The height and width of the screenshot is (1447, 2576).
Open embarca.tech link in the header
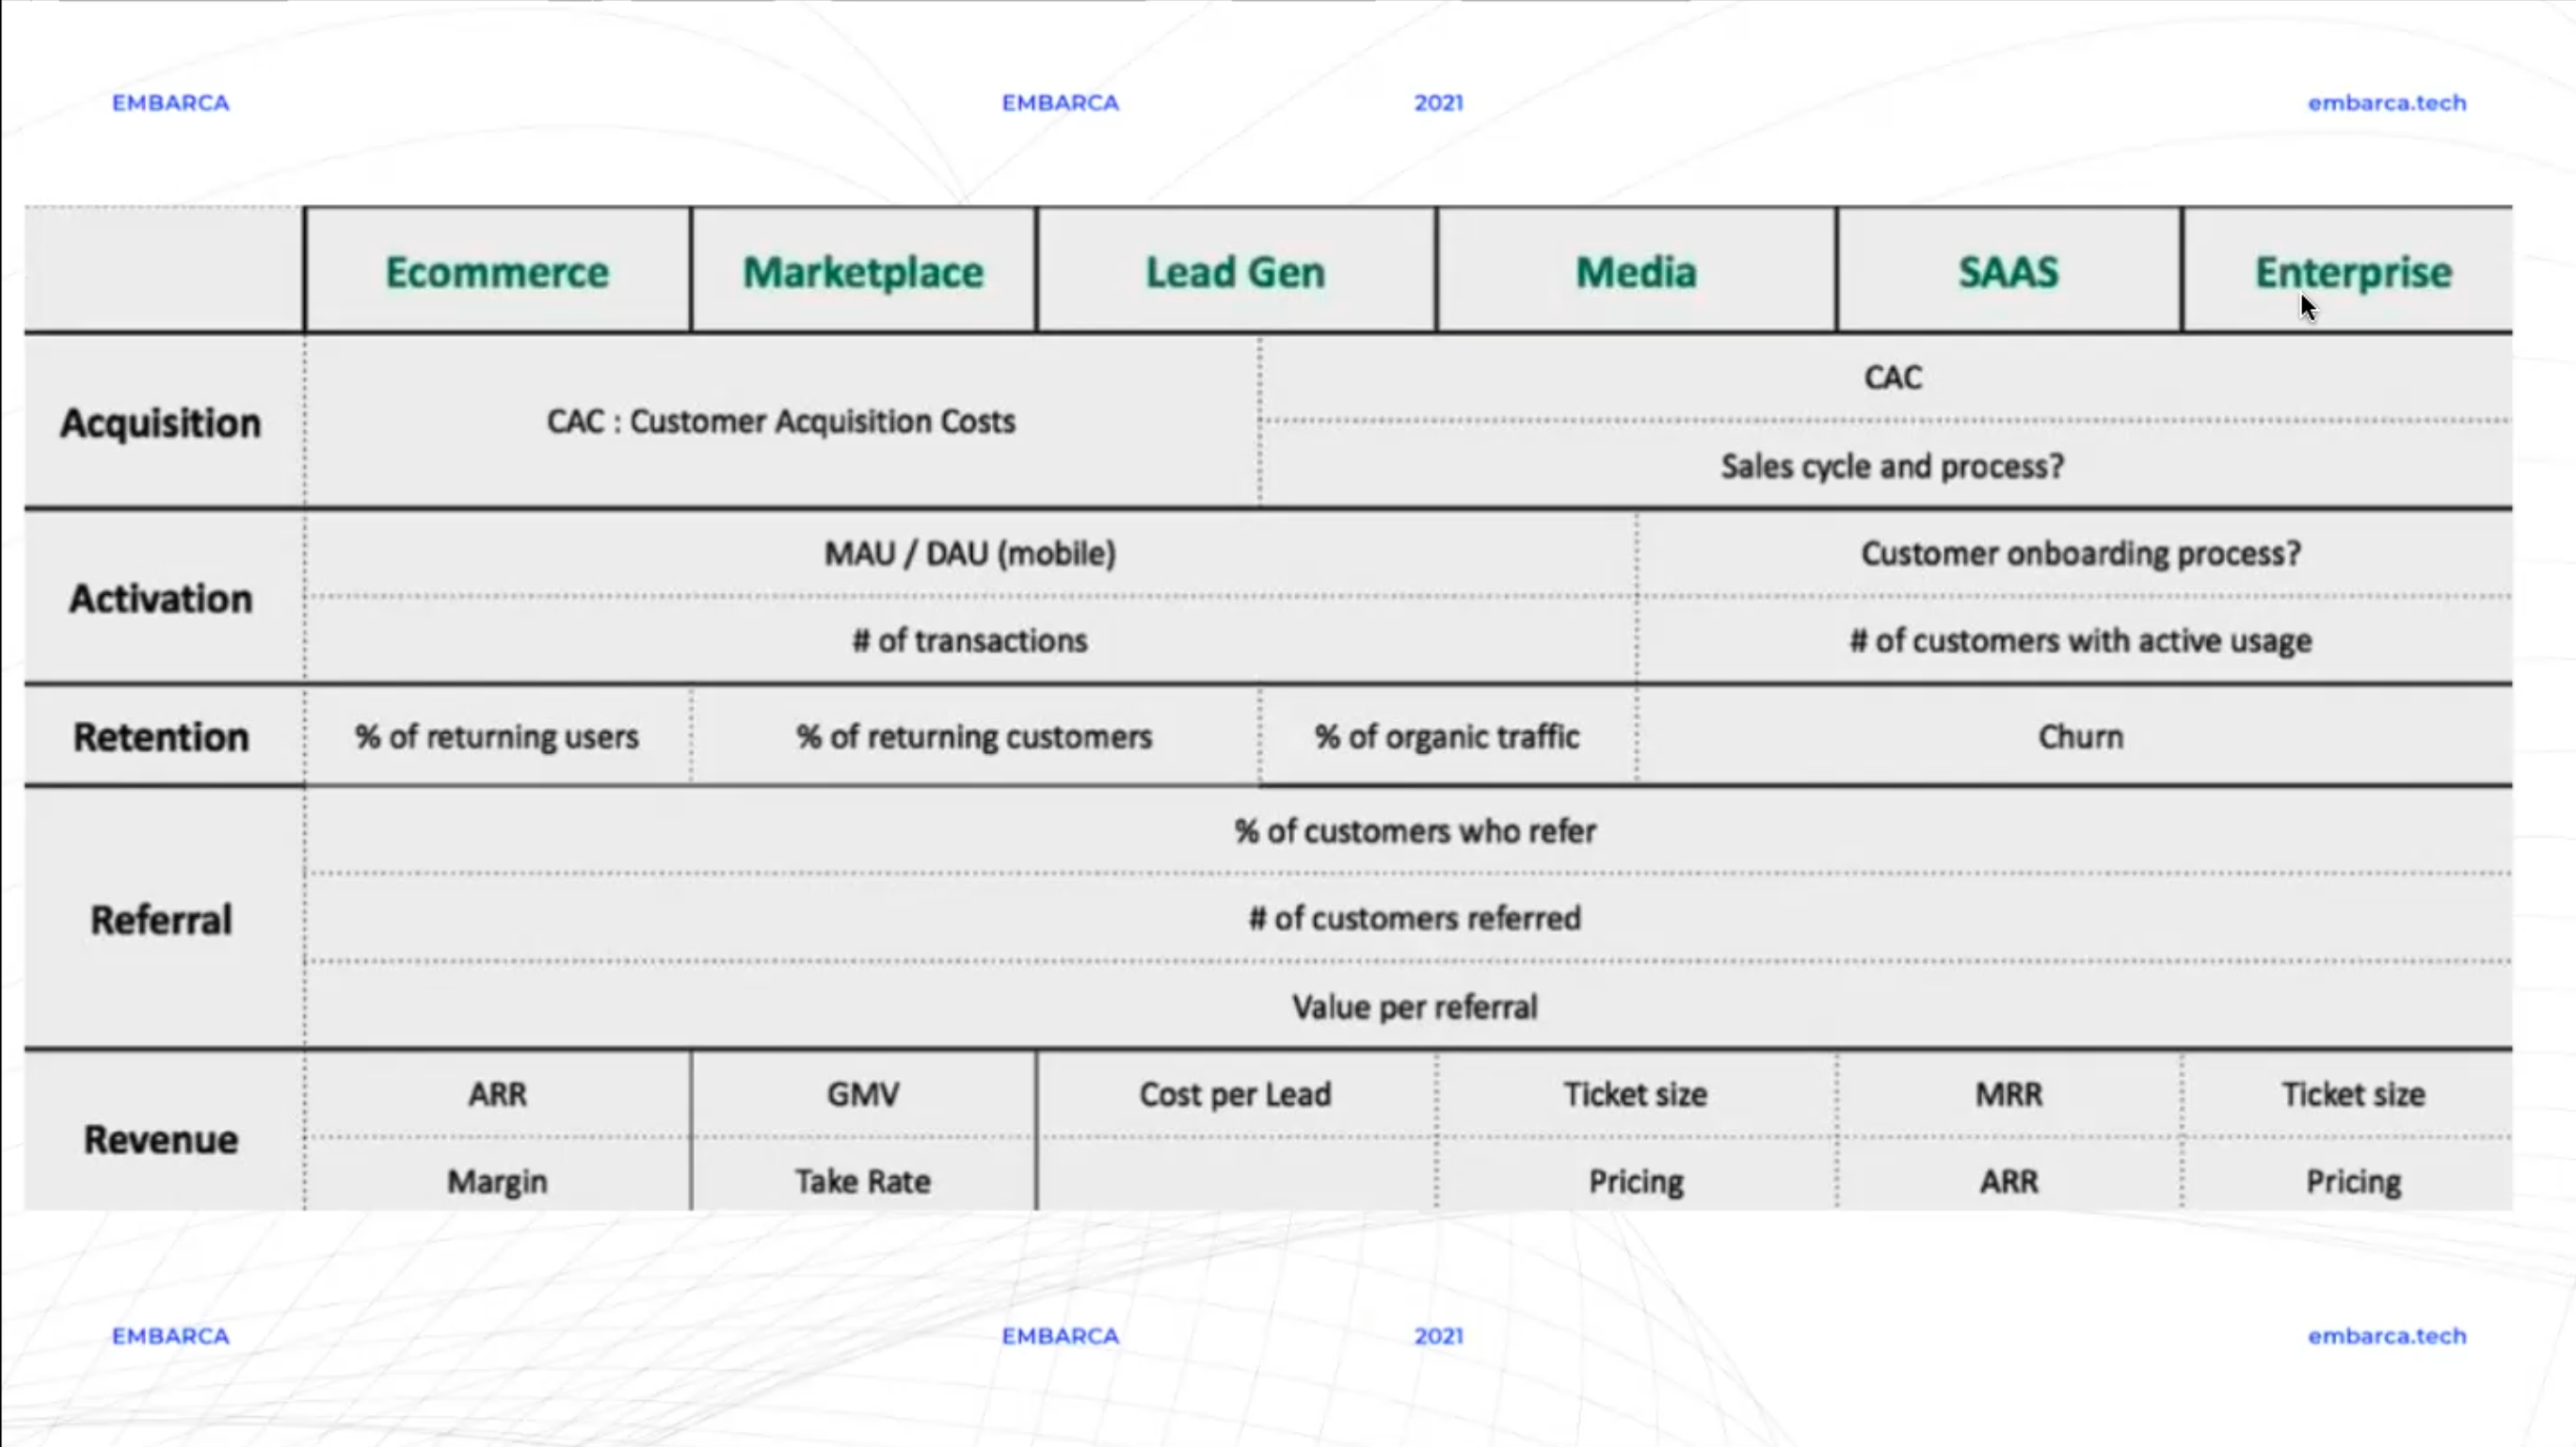pos(2387,103)
